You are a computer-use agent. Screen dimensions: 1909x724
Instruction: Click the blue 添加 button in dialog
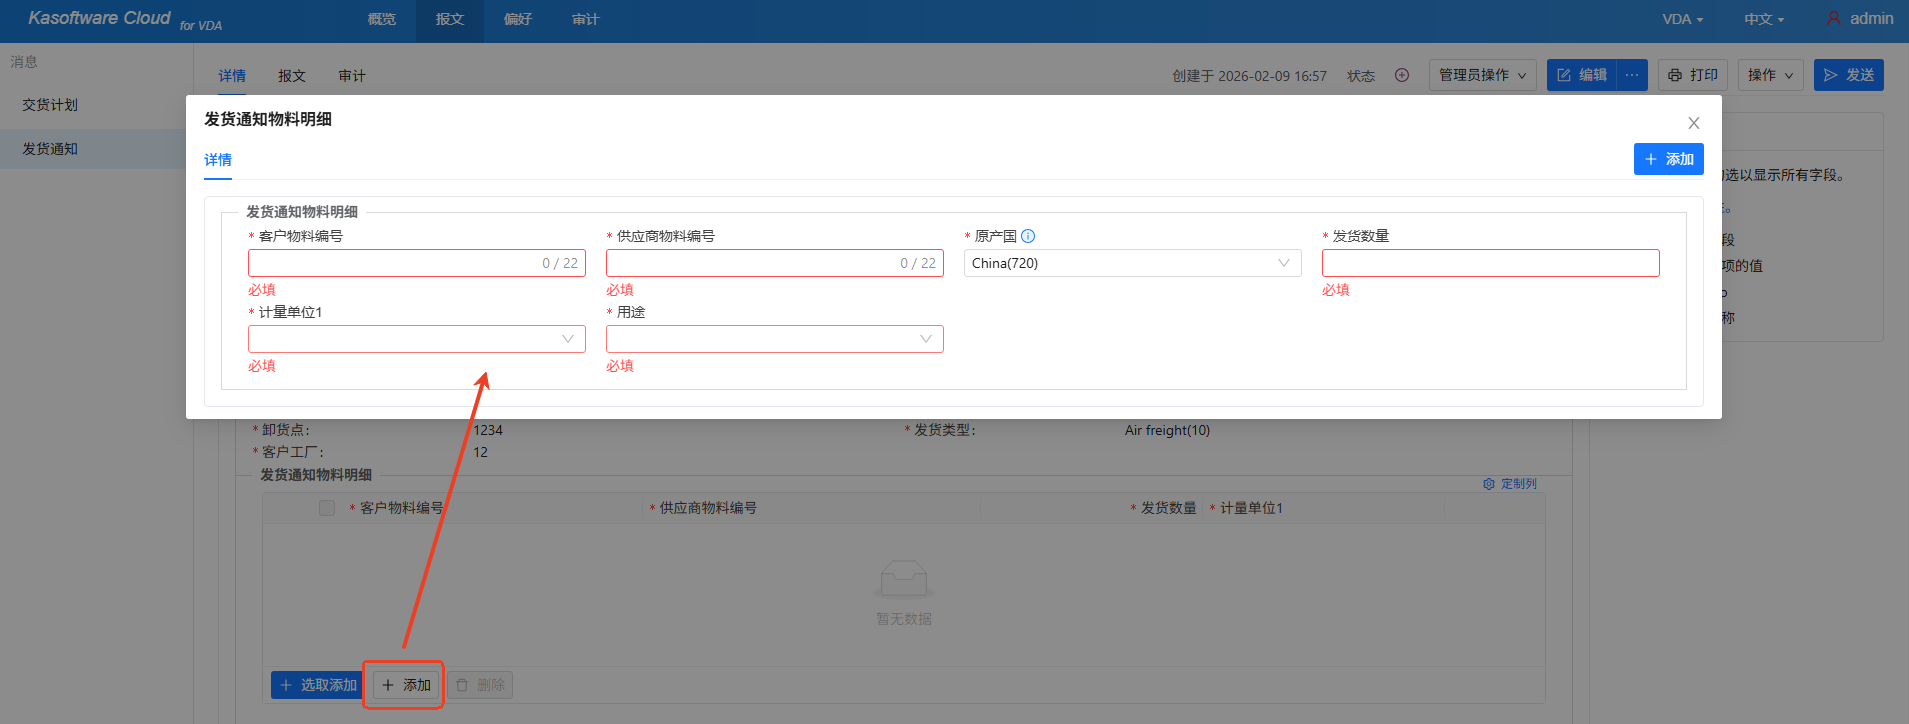click(x=1668, y=159)
